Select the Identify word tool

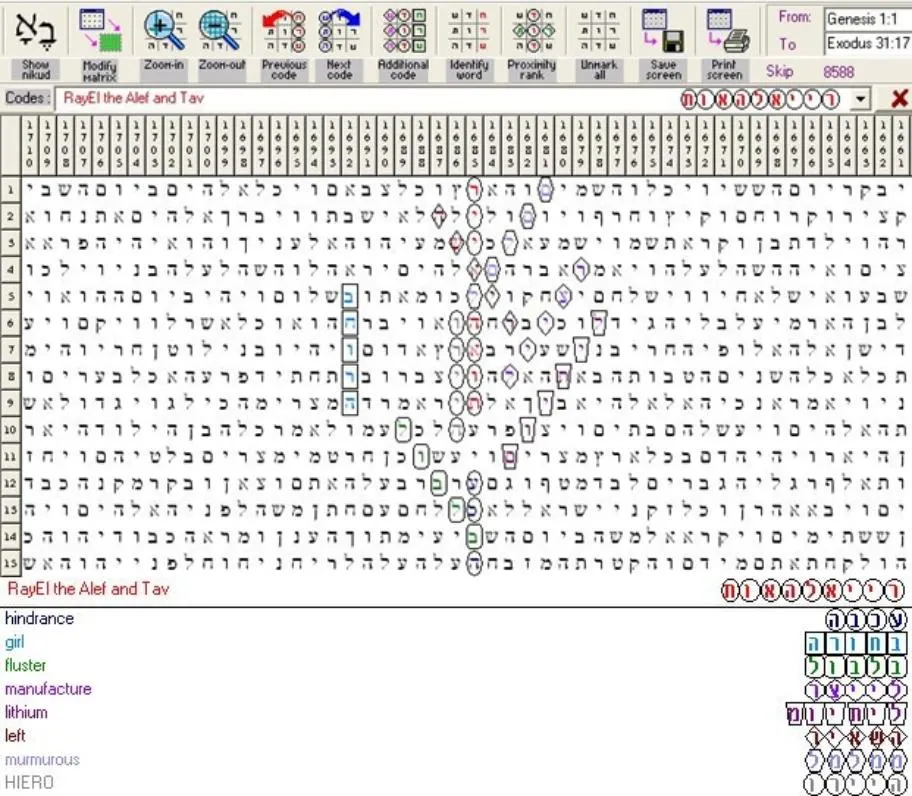(468, 29)
